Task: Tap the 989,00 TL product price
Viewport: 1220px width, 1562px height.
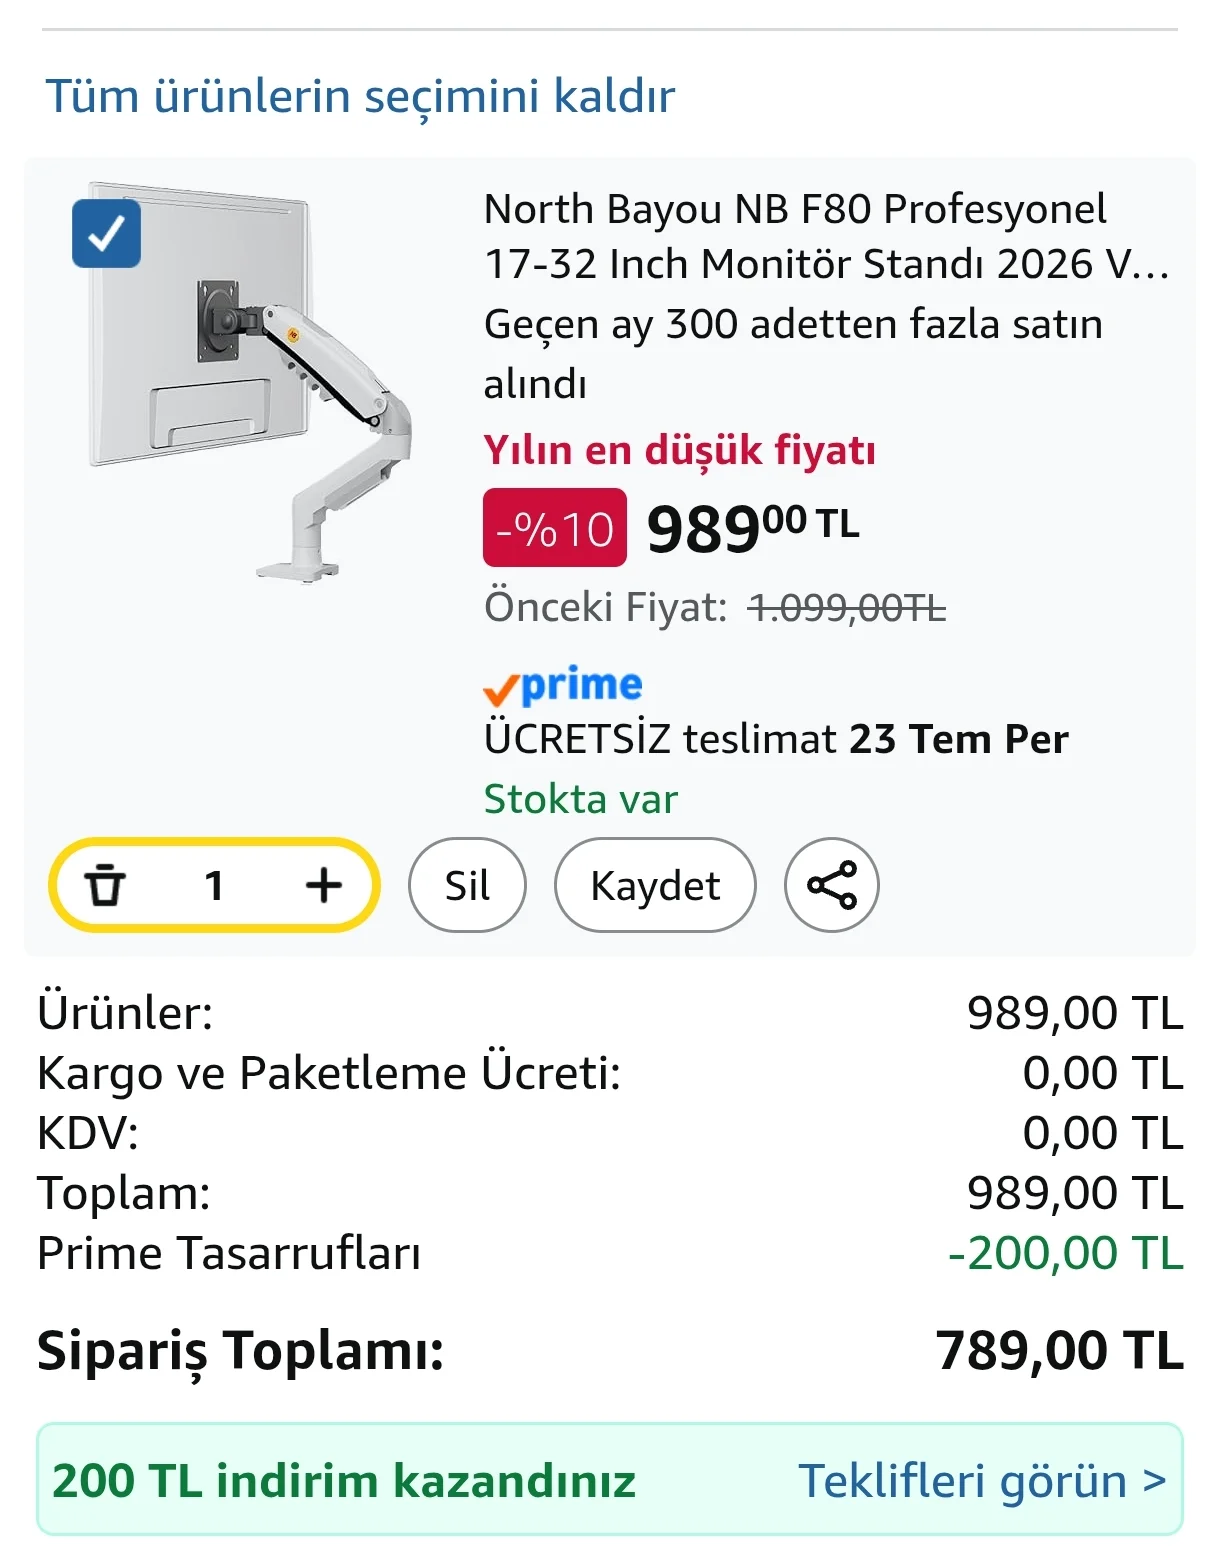Action: (753, 528)
